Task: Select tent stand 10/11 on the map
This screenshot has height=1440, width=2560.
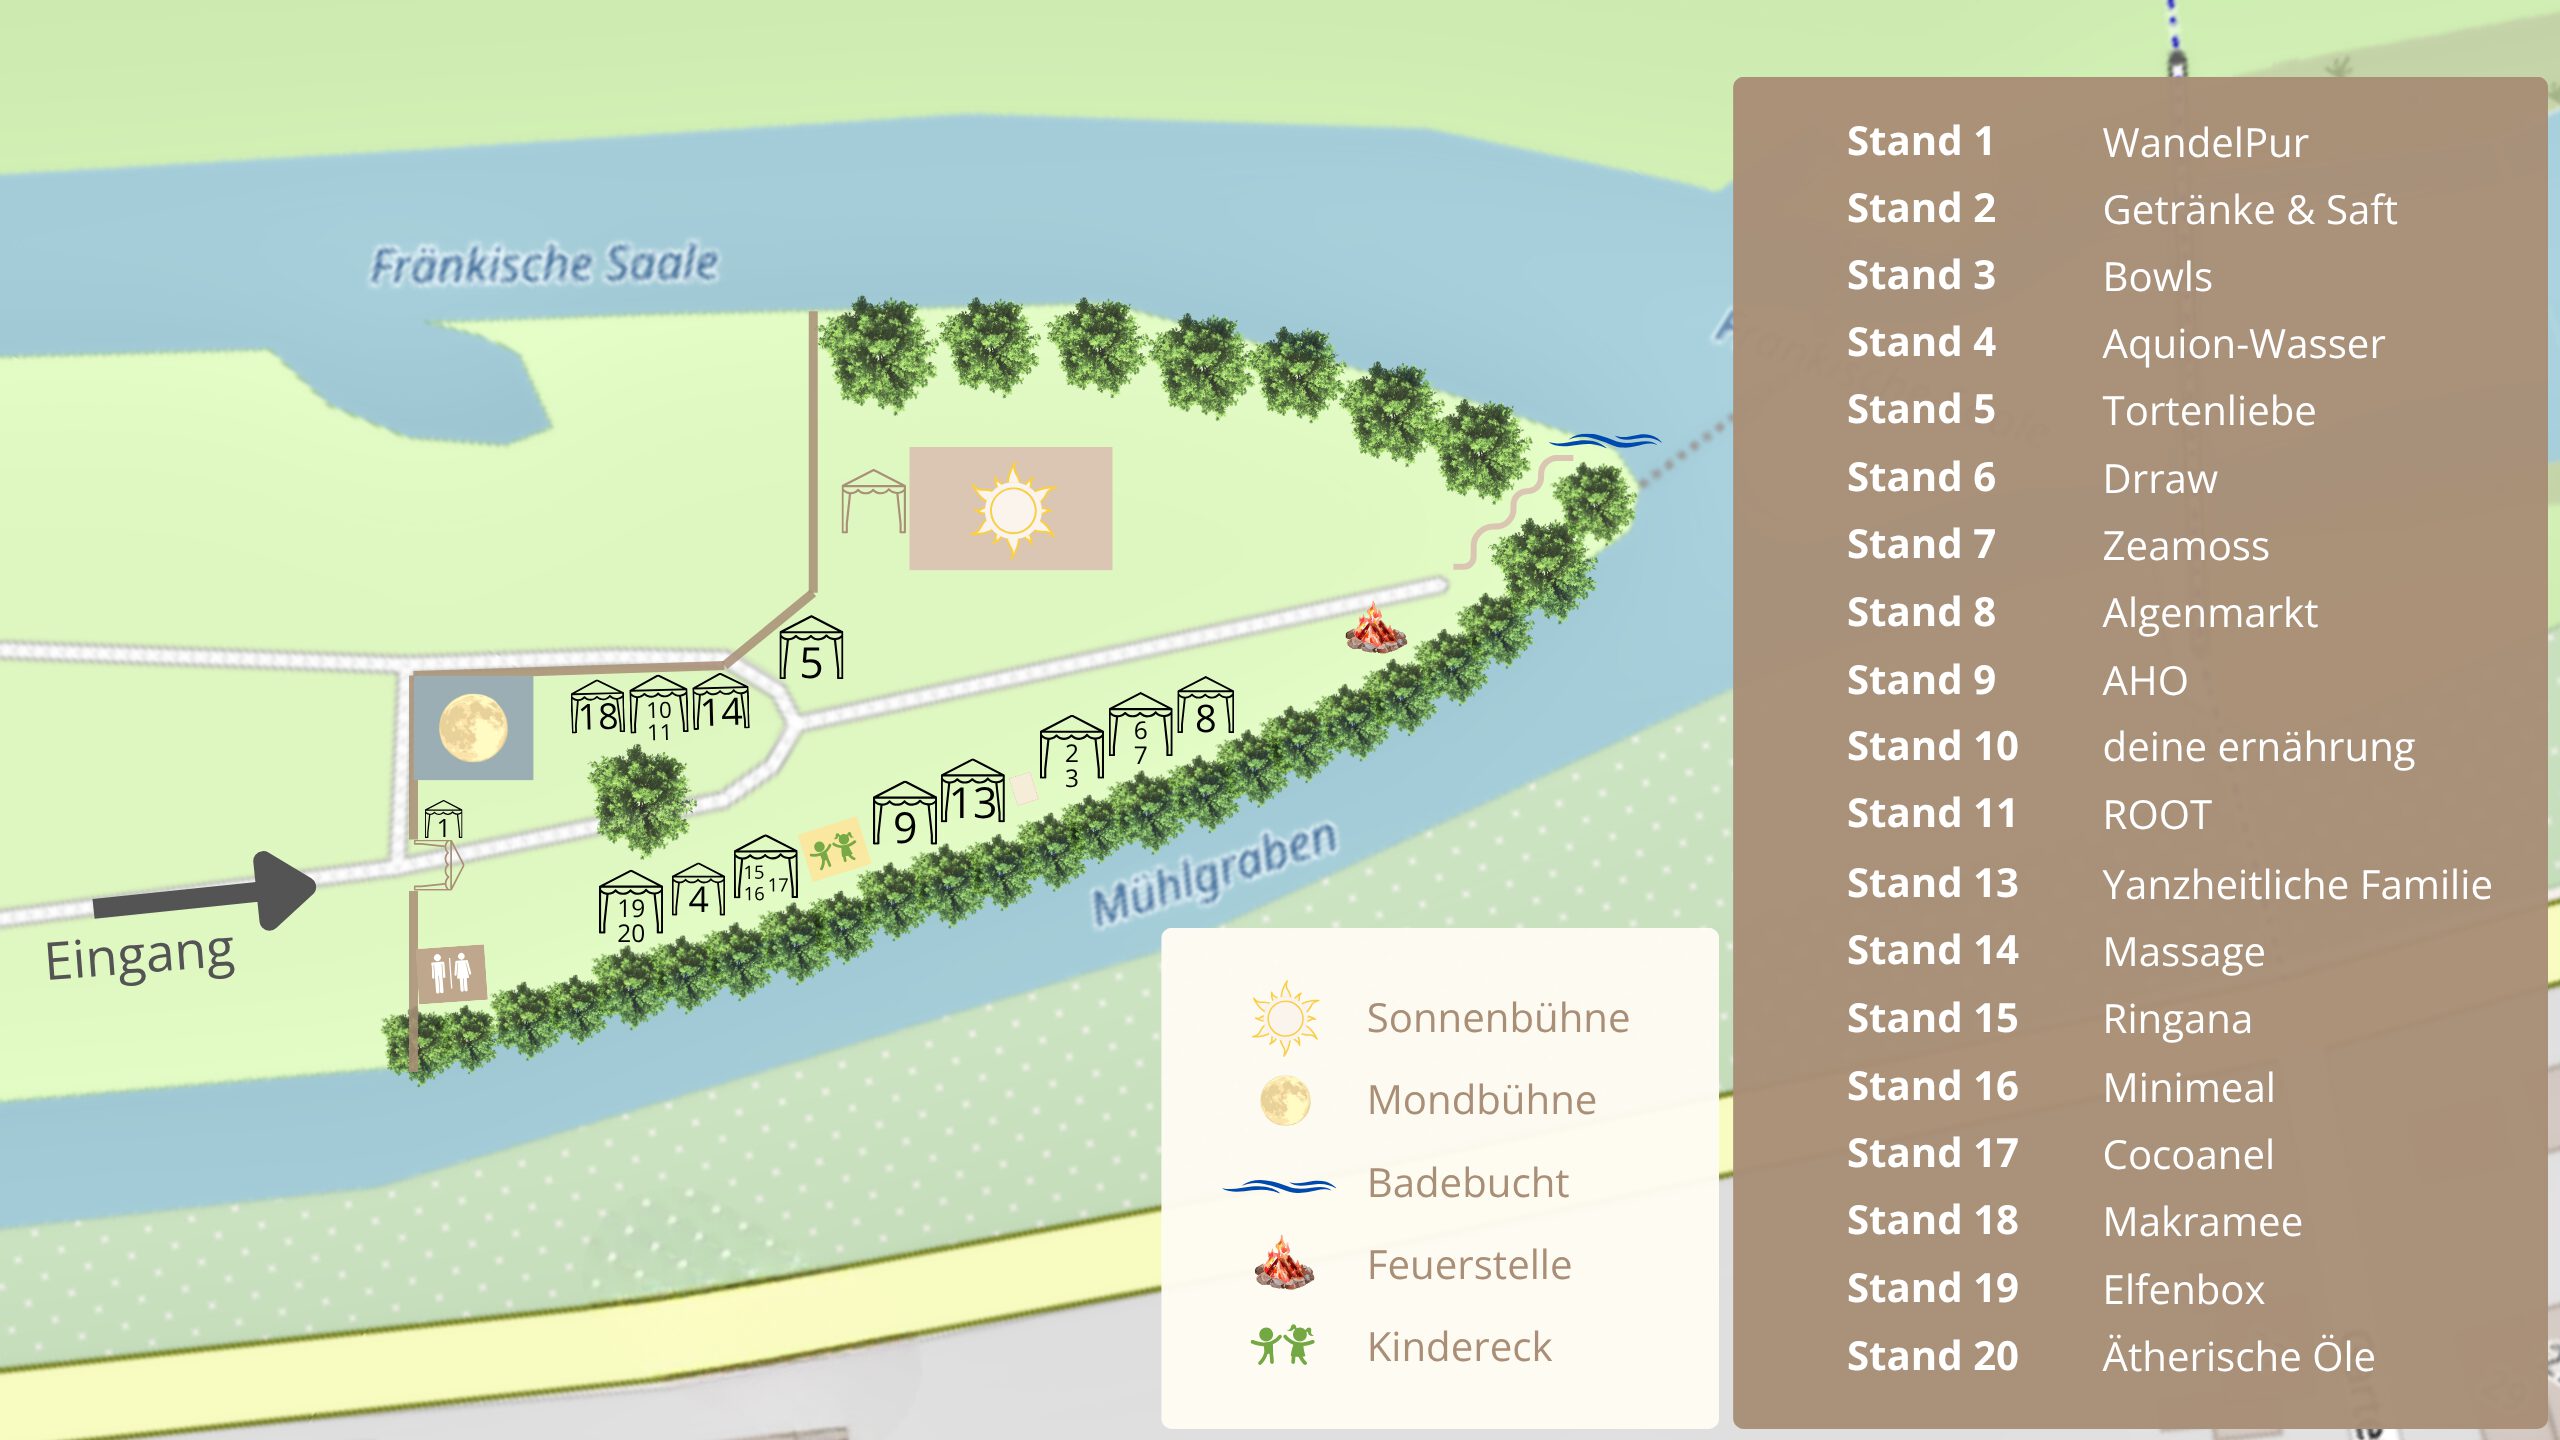Action: [x=659, y=708]
